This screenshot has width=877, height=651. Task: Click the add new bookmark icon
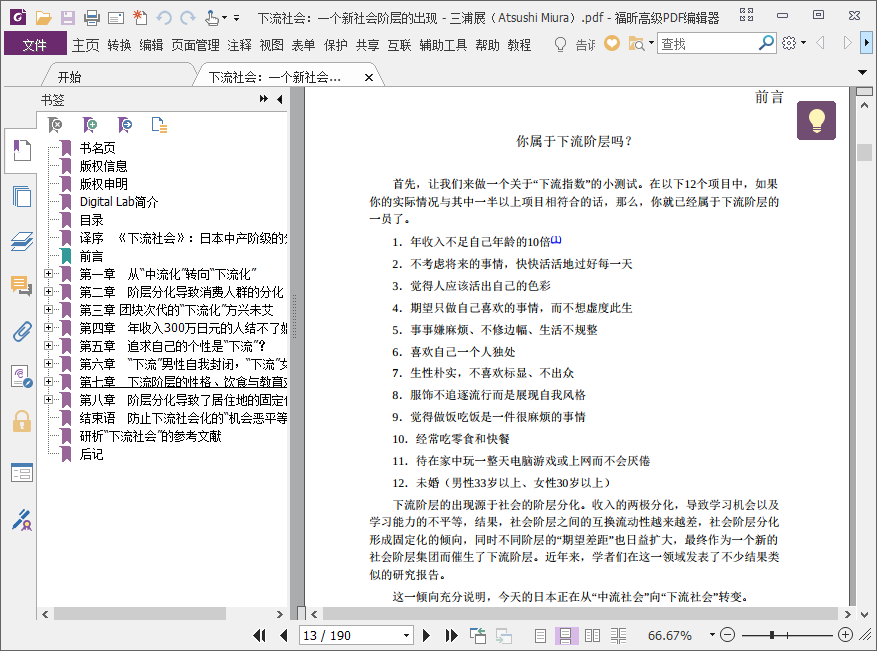(90, 125)
